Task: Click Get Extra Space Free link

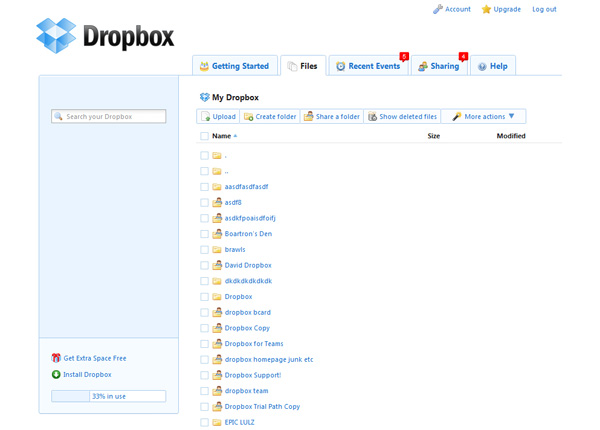Action: coord(95,358)
